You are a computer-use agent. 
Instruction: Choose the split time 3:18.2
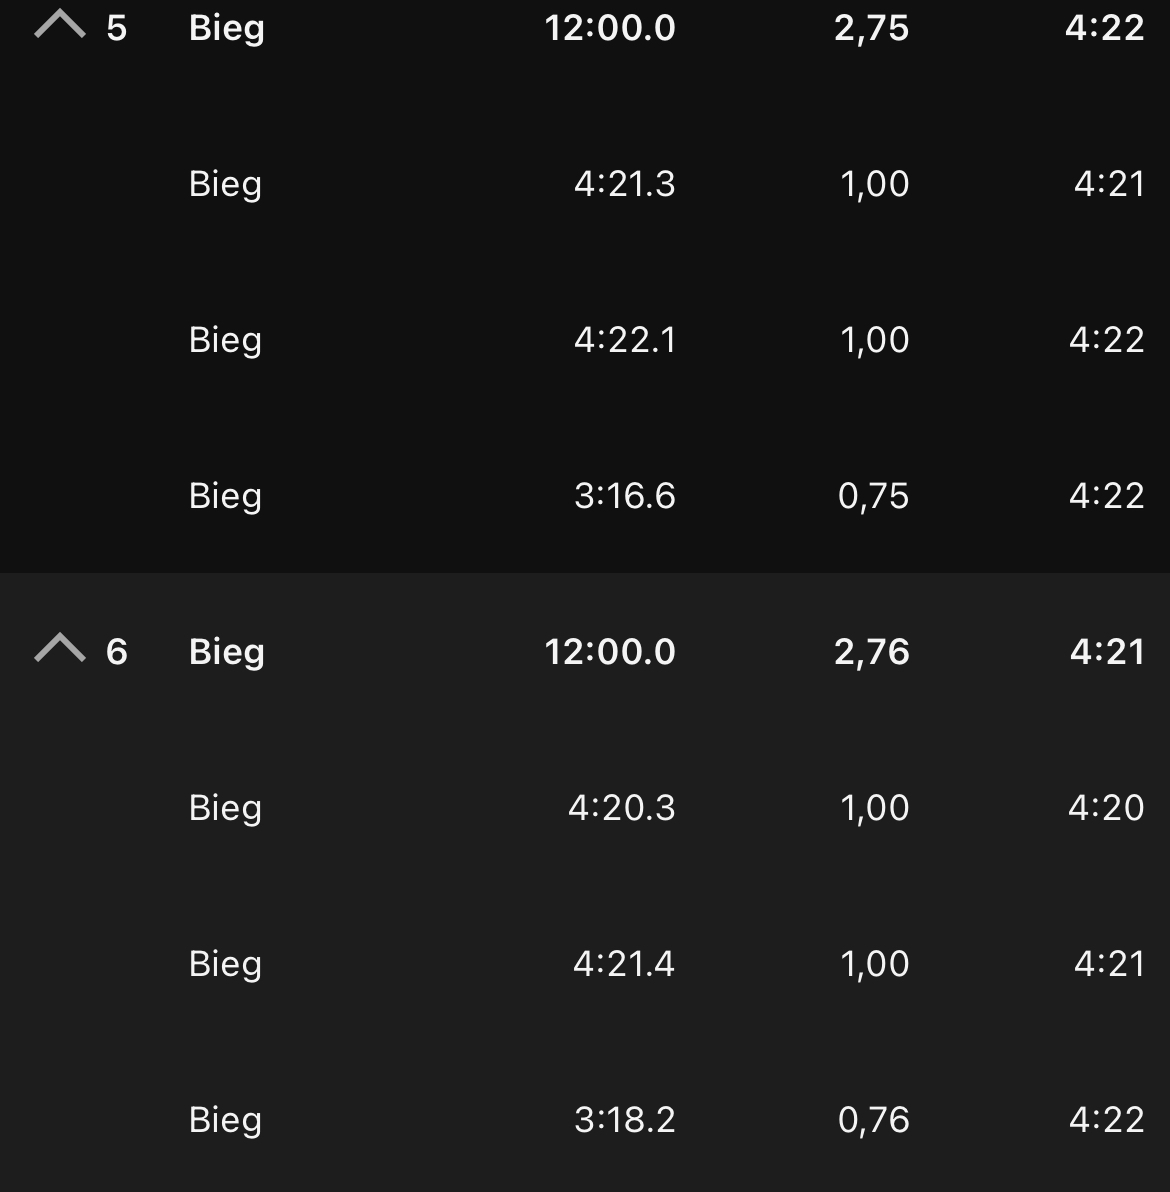click(625, 1120)
